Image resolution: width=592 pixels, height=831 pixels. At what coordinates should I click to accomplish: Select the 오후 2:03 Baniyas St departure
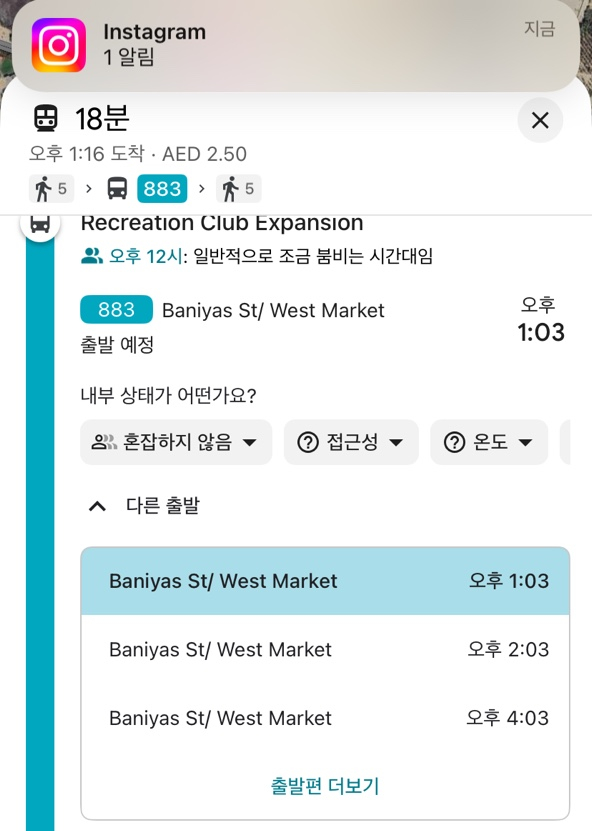pyautogui.click(x=325, y=649)
